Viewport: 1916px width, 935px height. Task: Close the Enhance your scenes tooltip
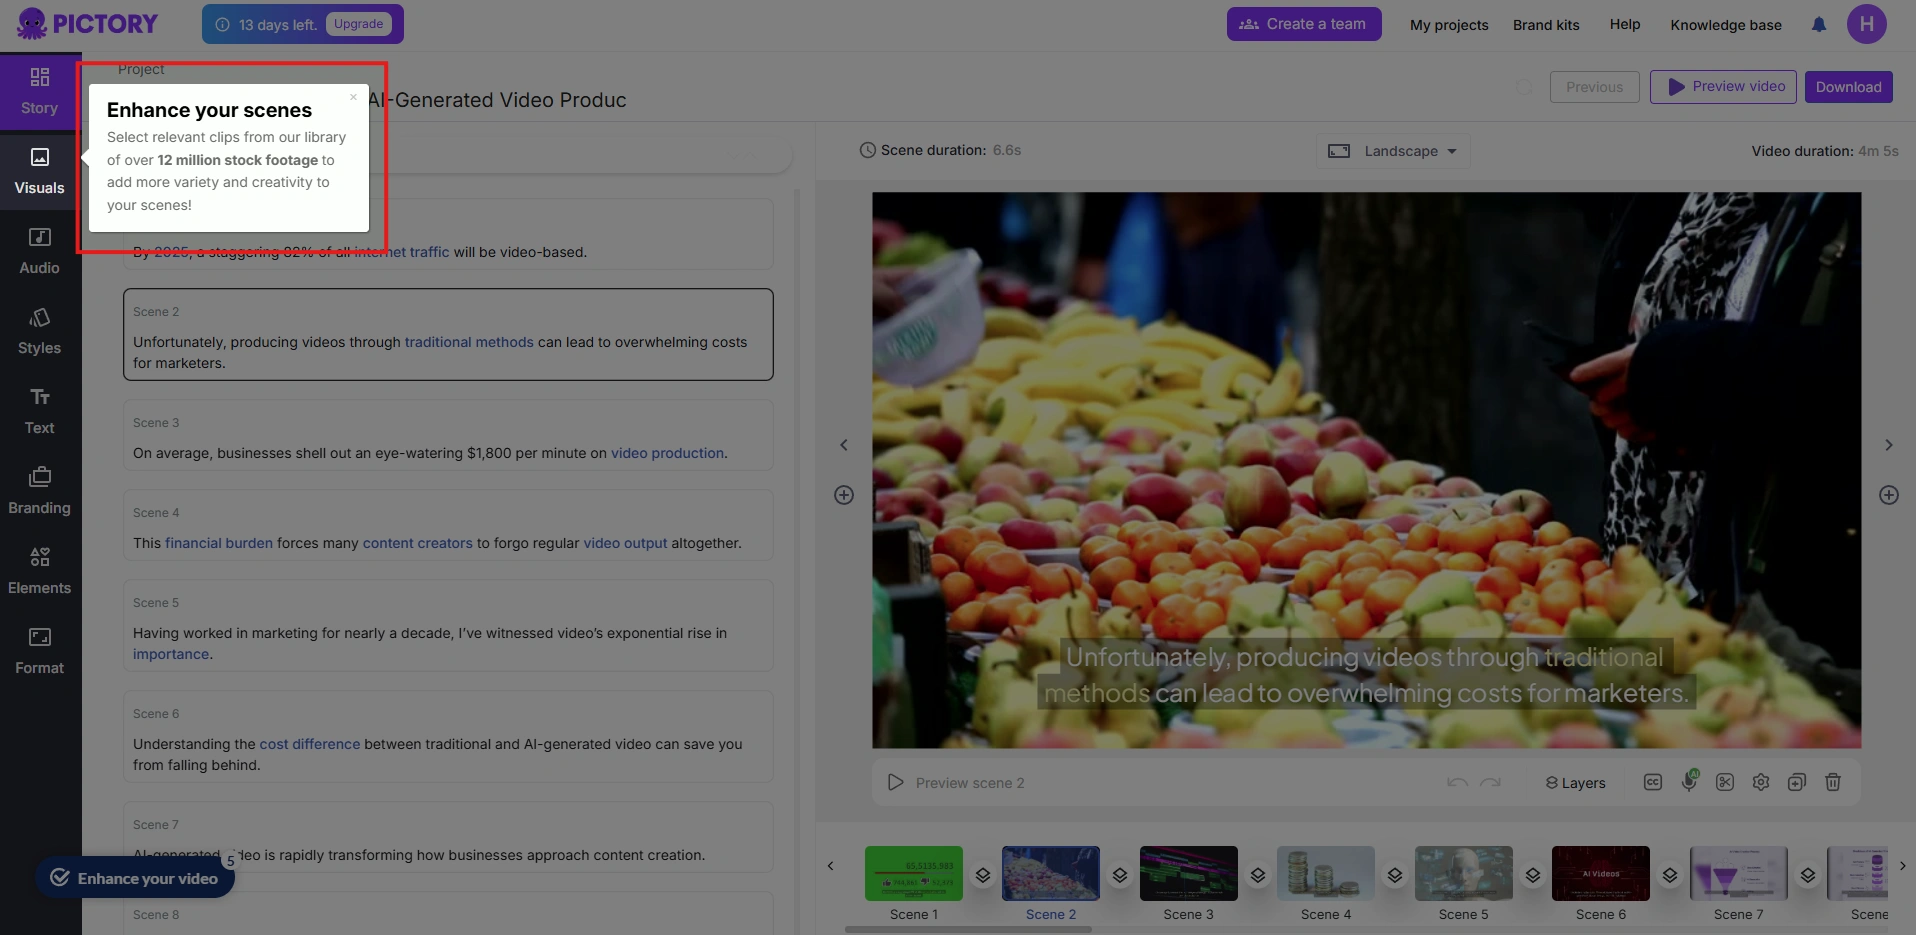[353, 97]
